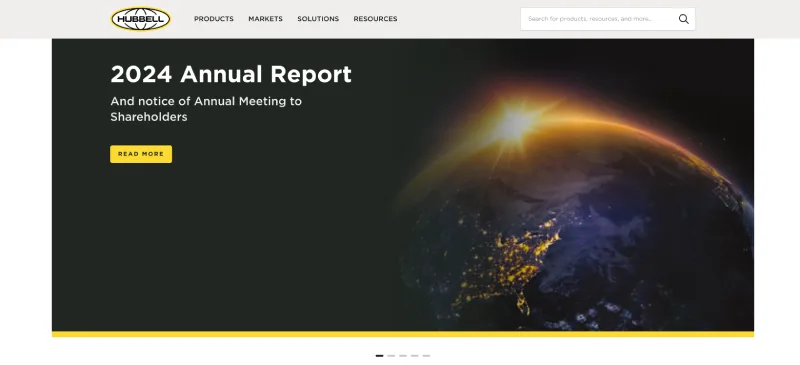Go to the fifth carousel slide indicator
This screenshot has width=800, height=365.
(x=426, y=356)
